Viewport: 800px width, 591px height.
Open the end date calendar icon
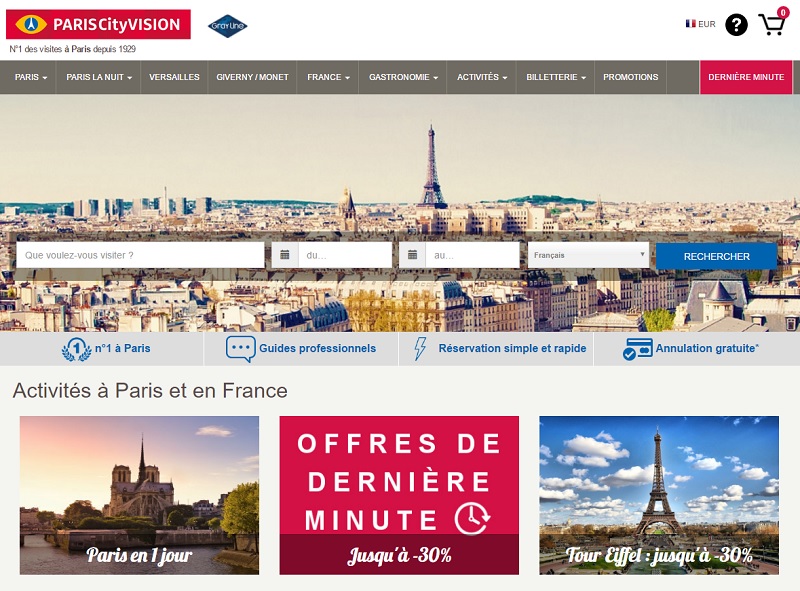point(412,255)
